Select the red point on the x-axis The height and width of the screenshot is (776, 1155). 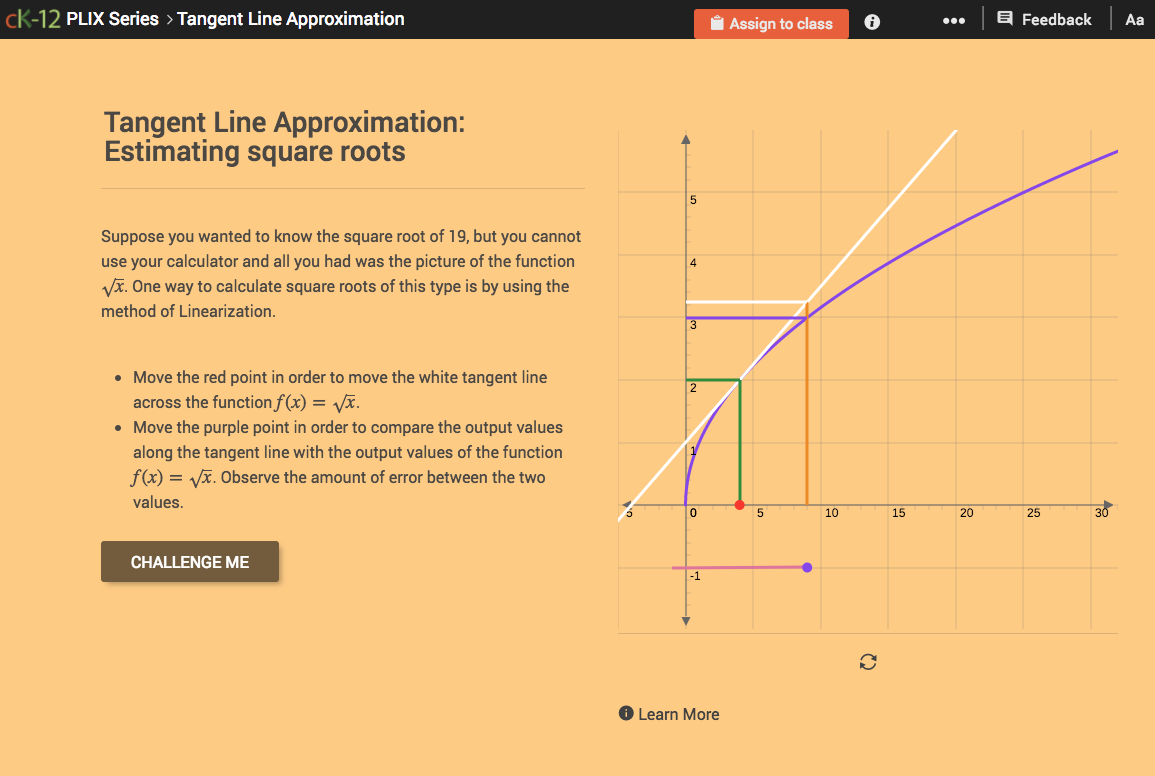[740, 506]
